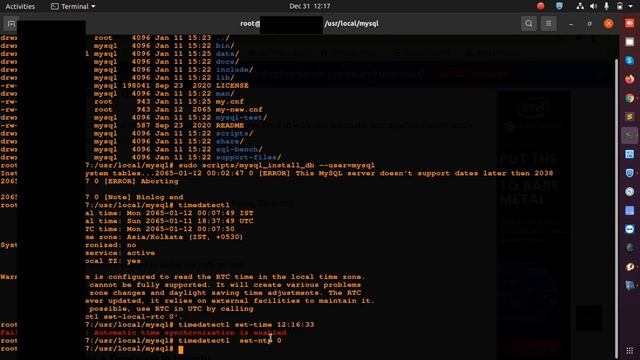Close the terminal with orange X button
The width and height of the screenshot is (640, 360).
tap(608, 24)
